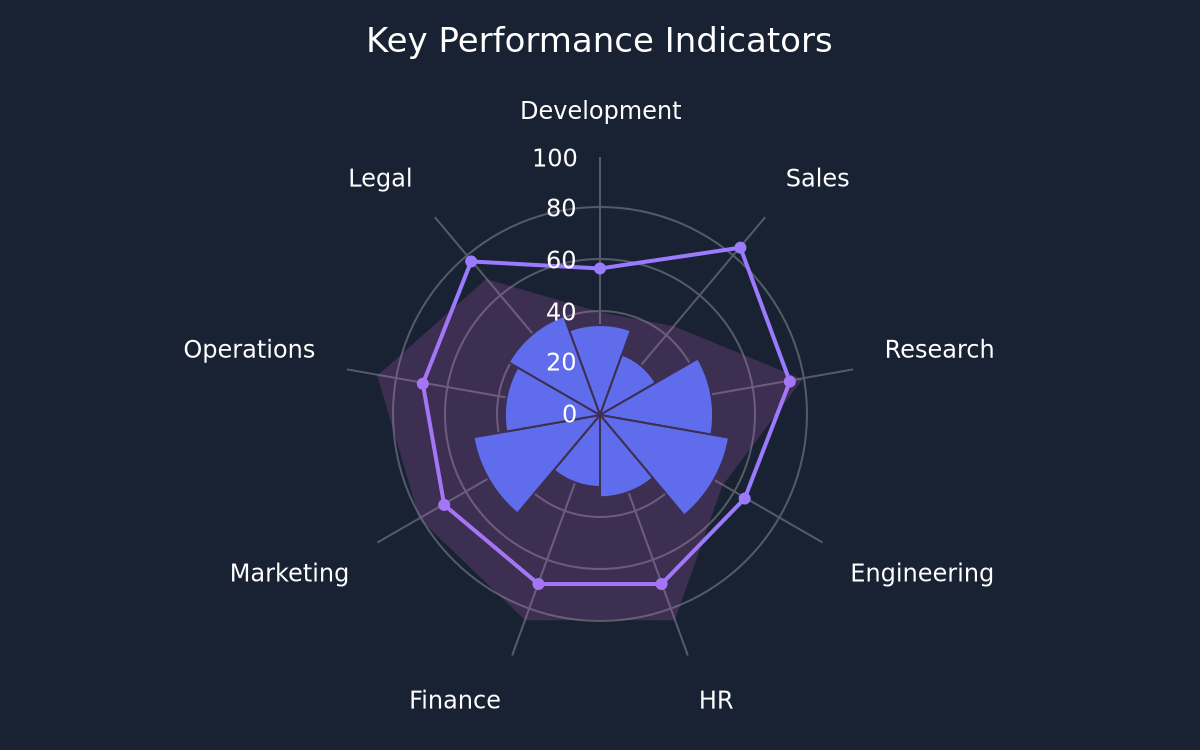This screenshot has width=1200, height=750.
Task: Click the Sales category label
Action: (x=817, y=179)
